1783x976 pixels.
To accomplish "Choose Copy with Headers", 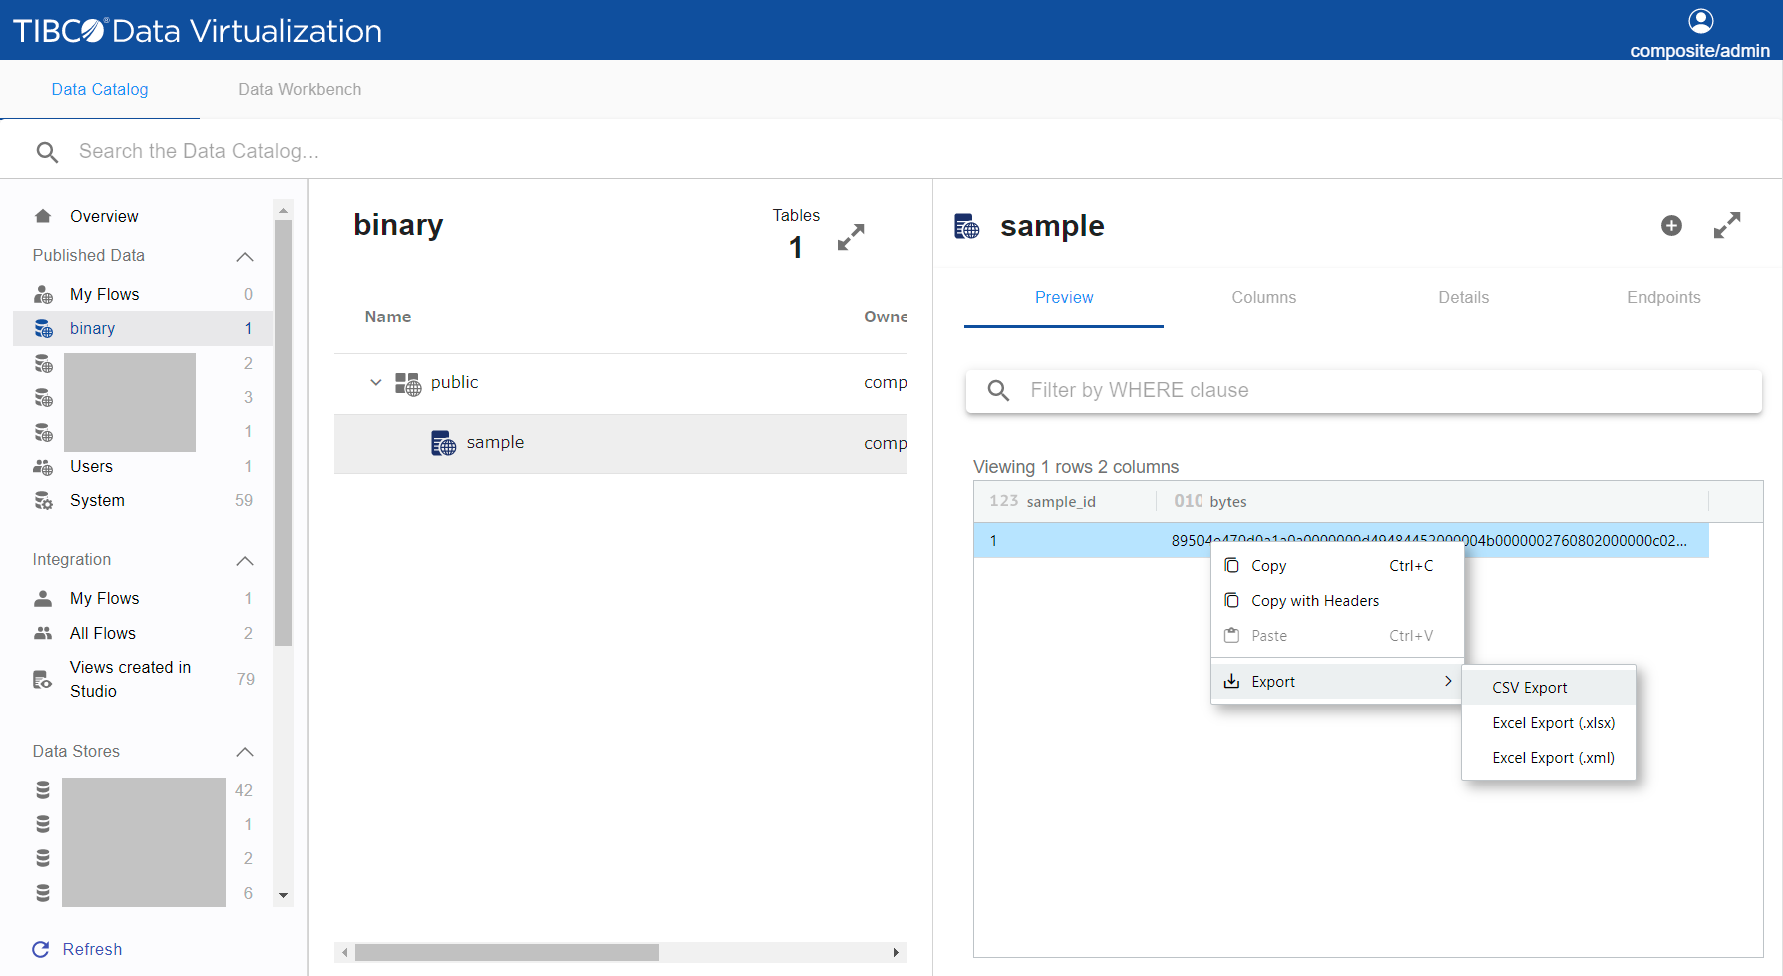I will point(1337,601).
